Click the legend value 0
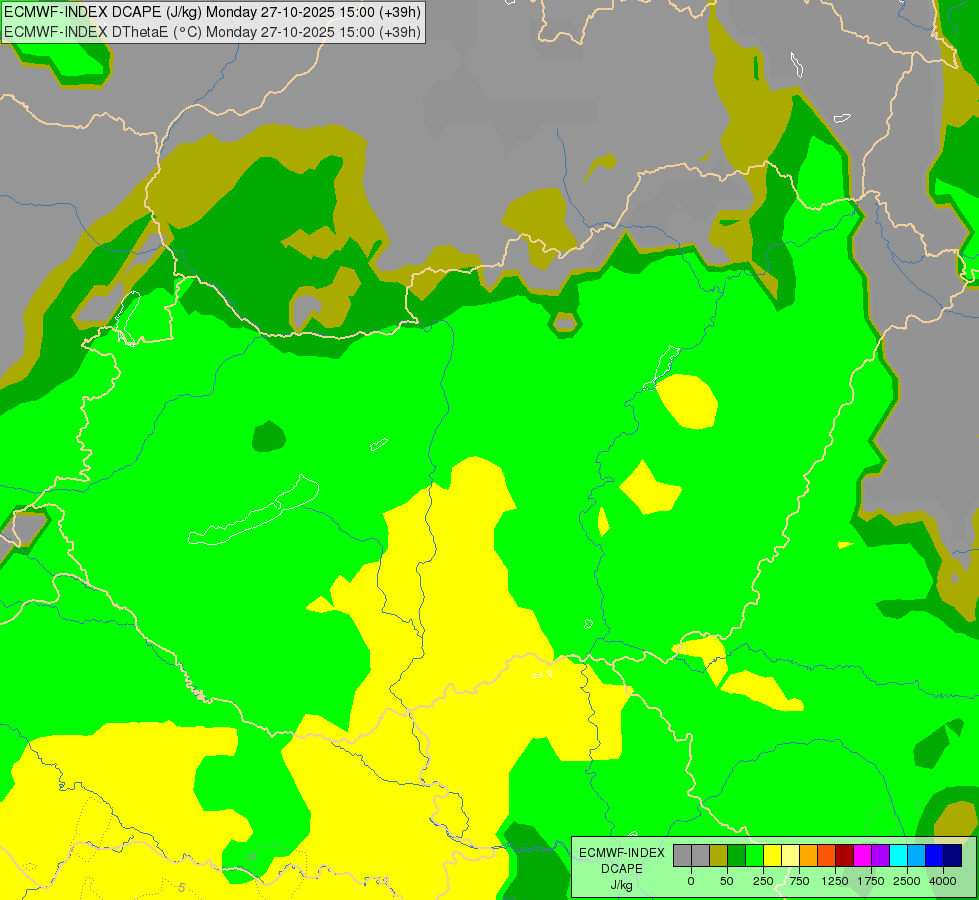The width and height of the screenshot is (979, 900). coord(691,881)
